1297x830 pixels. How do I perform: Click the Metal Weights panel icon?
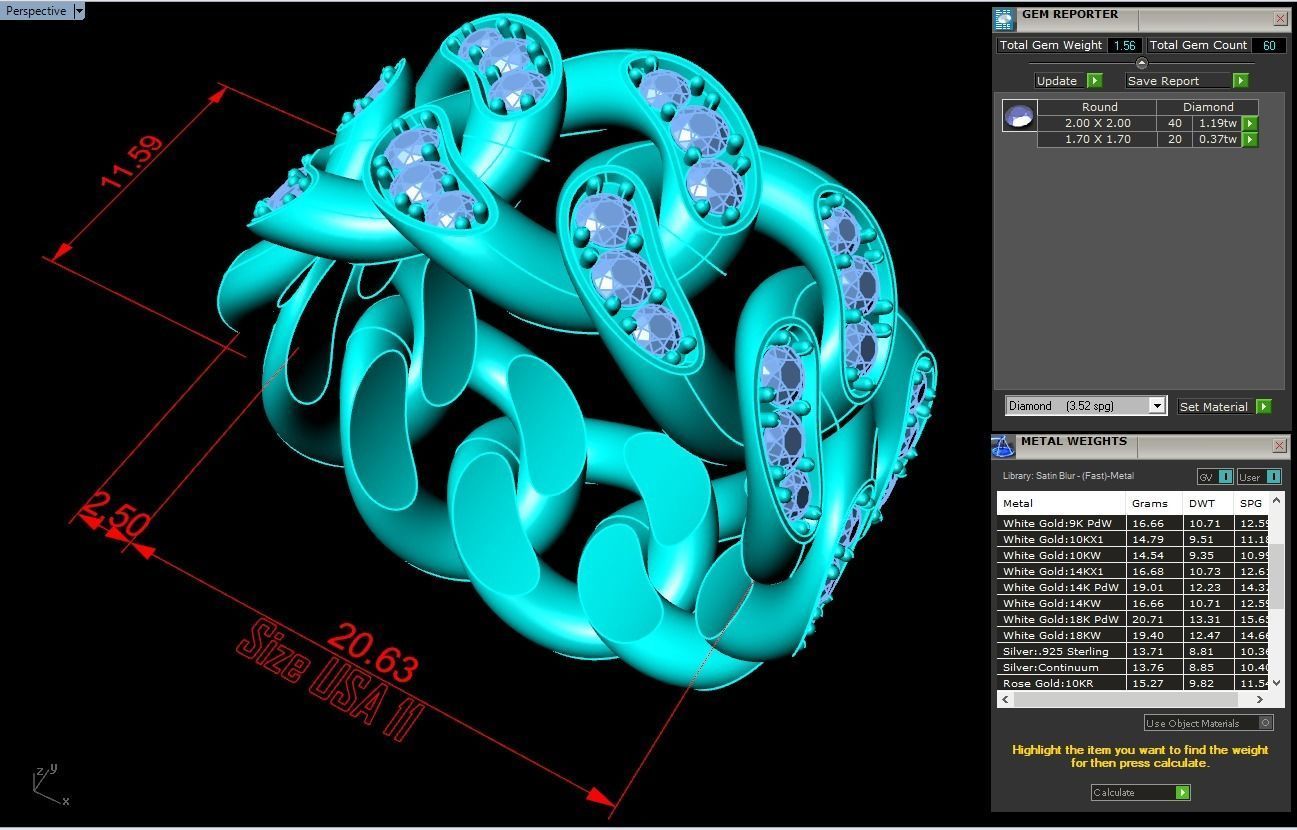tap(1003, 446)
